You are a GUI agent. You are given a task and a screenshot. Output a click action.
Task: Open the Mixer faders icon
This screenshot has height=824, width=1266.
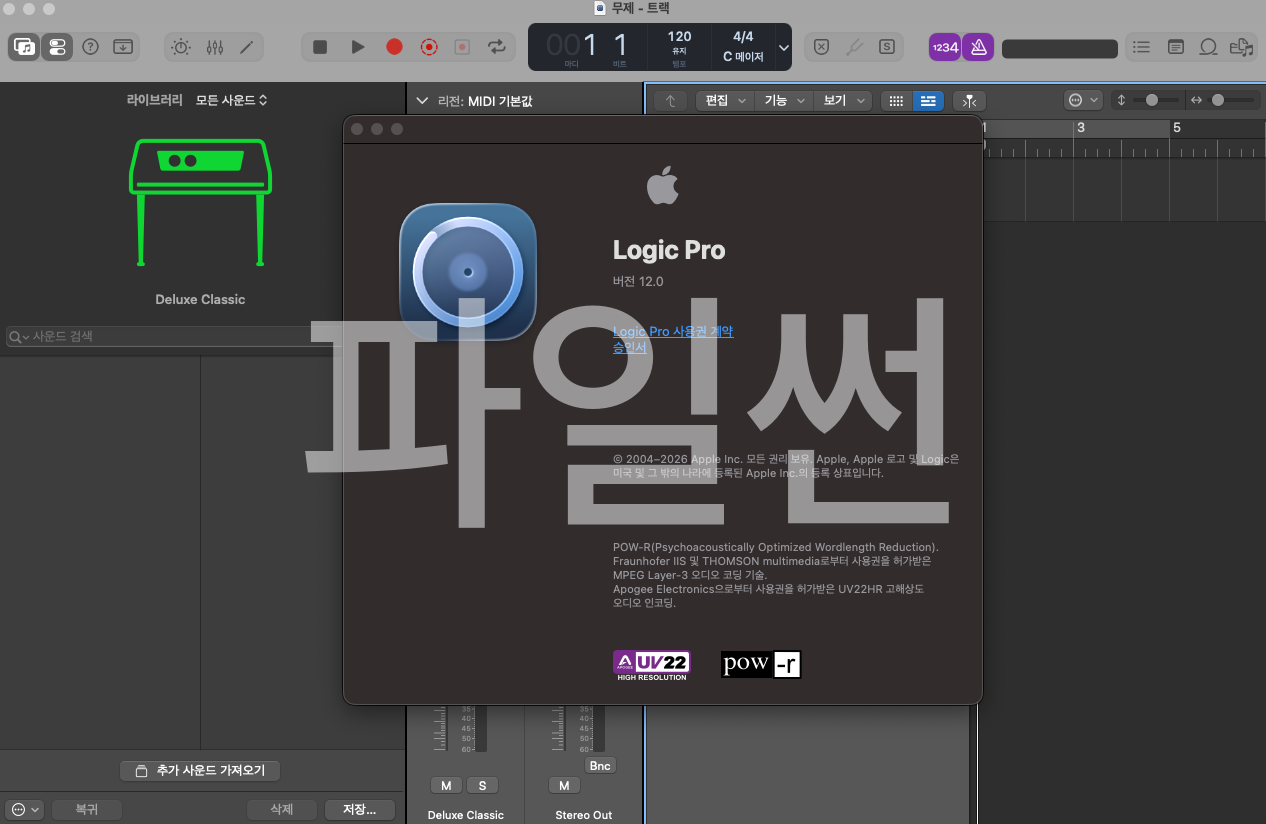click(214, 47)
